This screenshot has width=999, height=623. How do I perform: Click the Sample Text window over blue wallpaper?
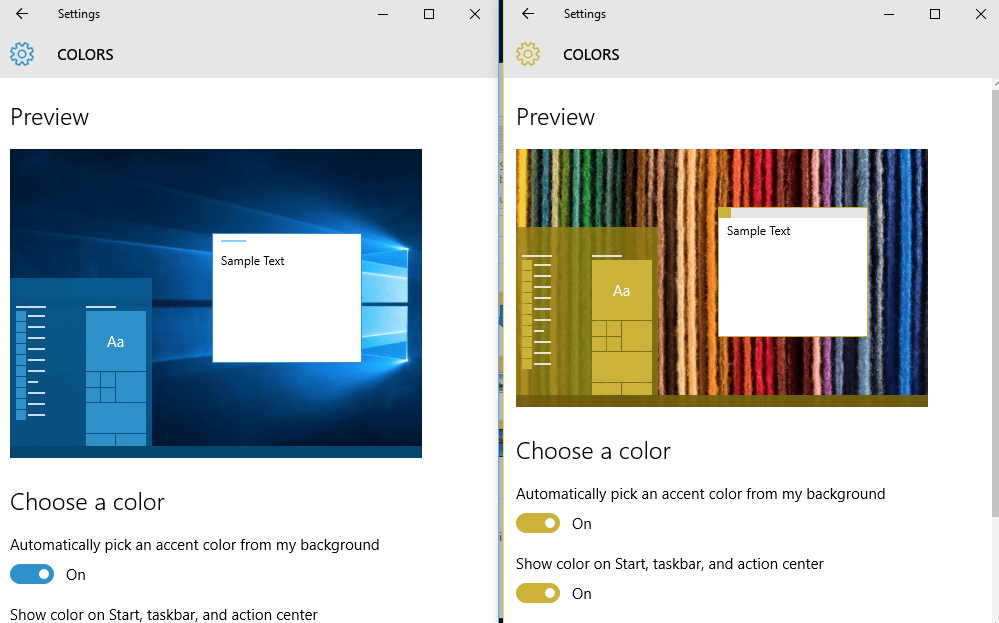coord(286,298)
